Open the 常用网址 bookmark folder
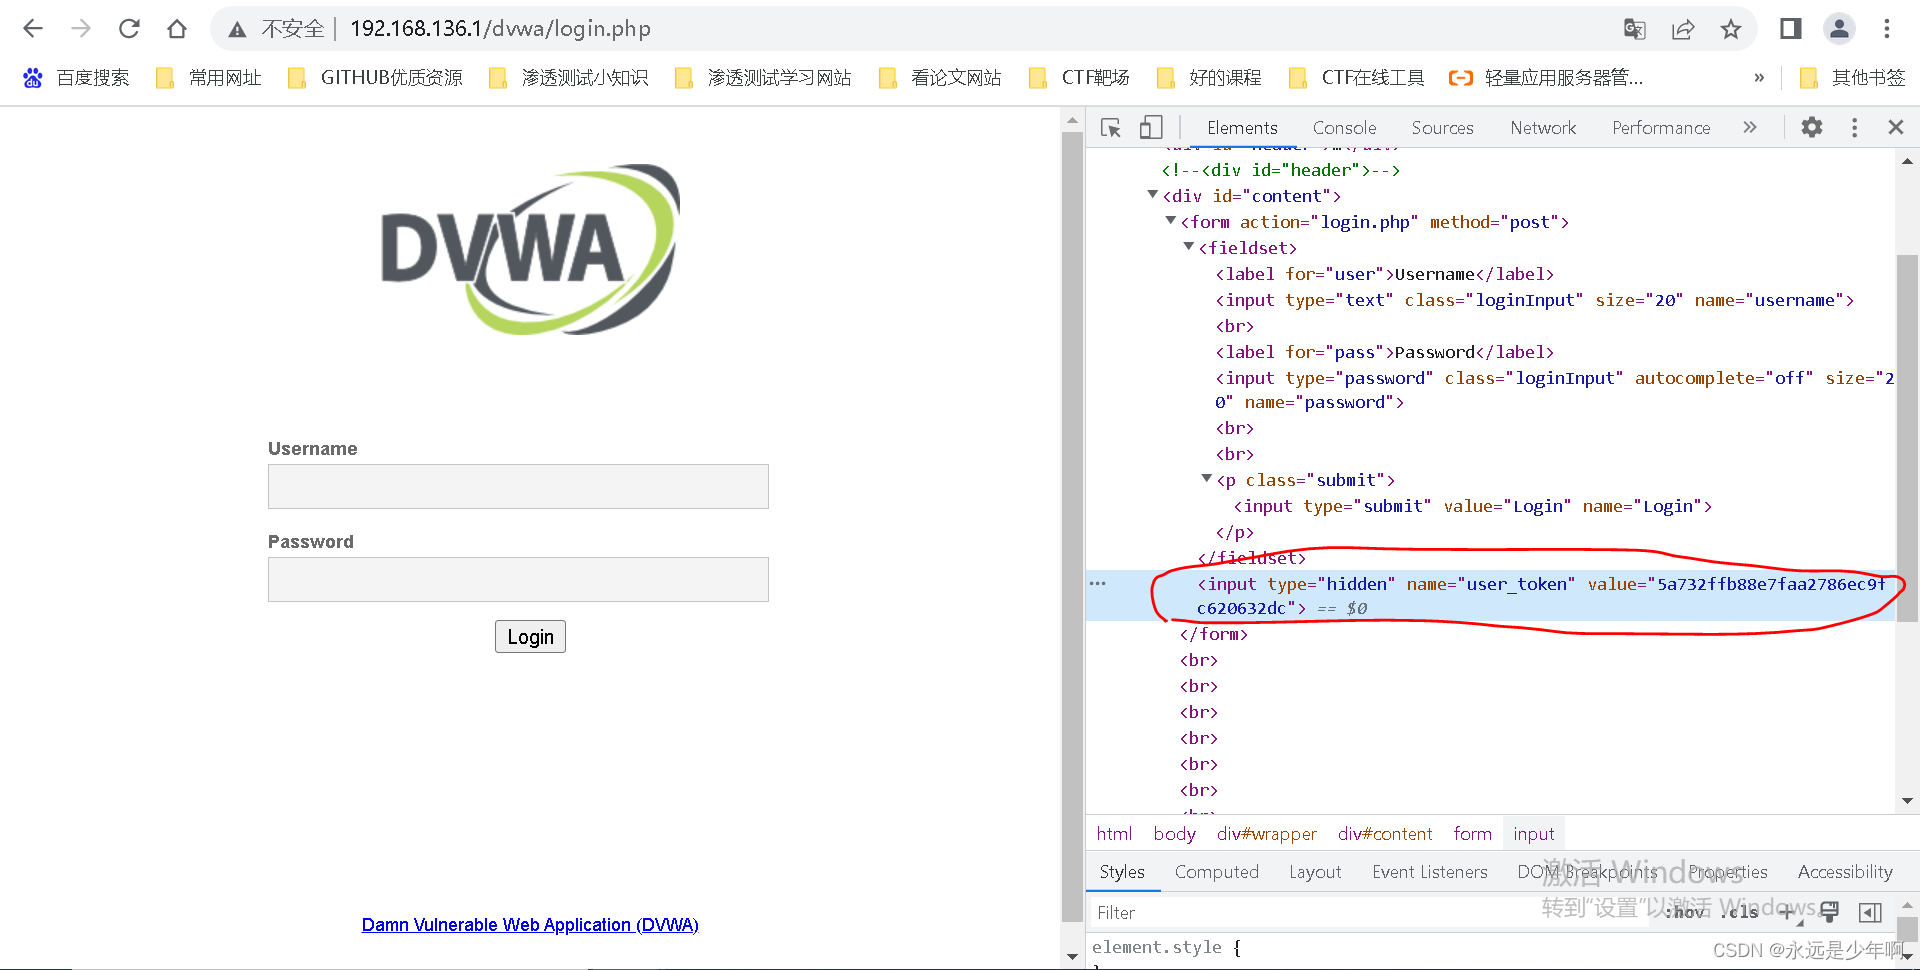Screen dimensions: 1920x970 point(209,78)
